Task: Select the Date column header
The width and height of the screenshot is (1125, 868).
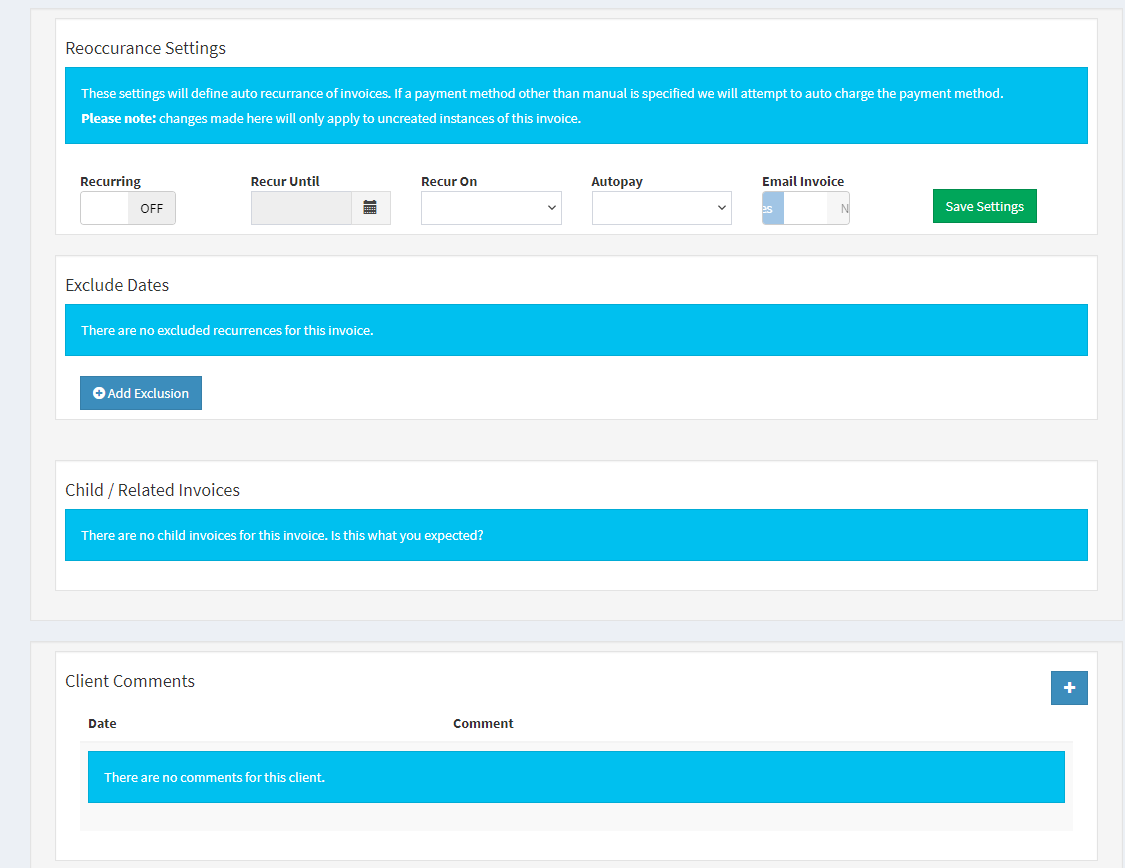Action: click(102, 723)
